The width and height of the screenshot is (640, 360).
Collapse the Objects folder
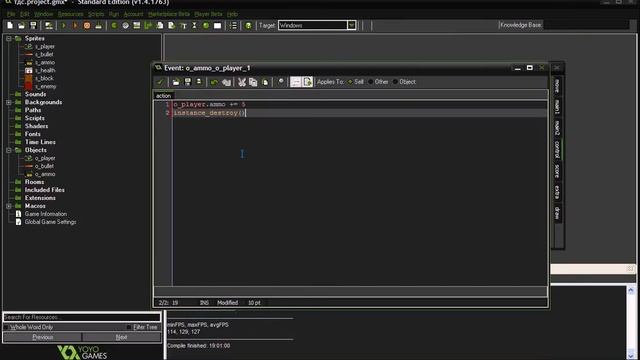pyautogui.click(x=9, y=150)
